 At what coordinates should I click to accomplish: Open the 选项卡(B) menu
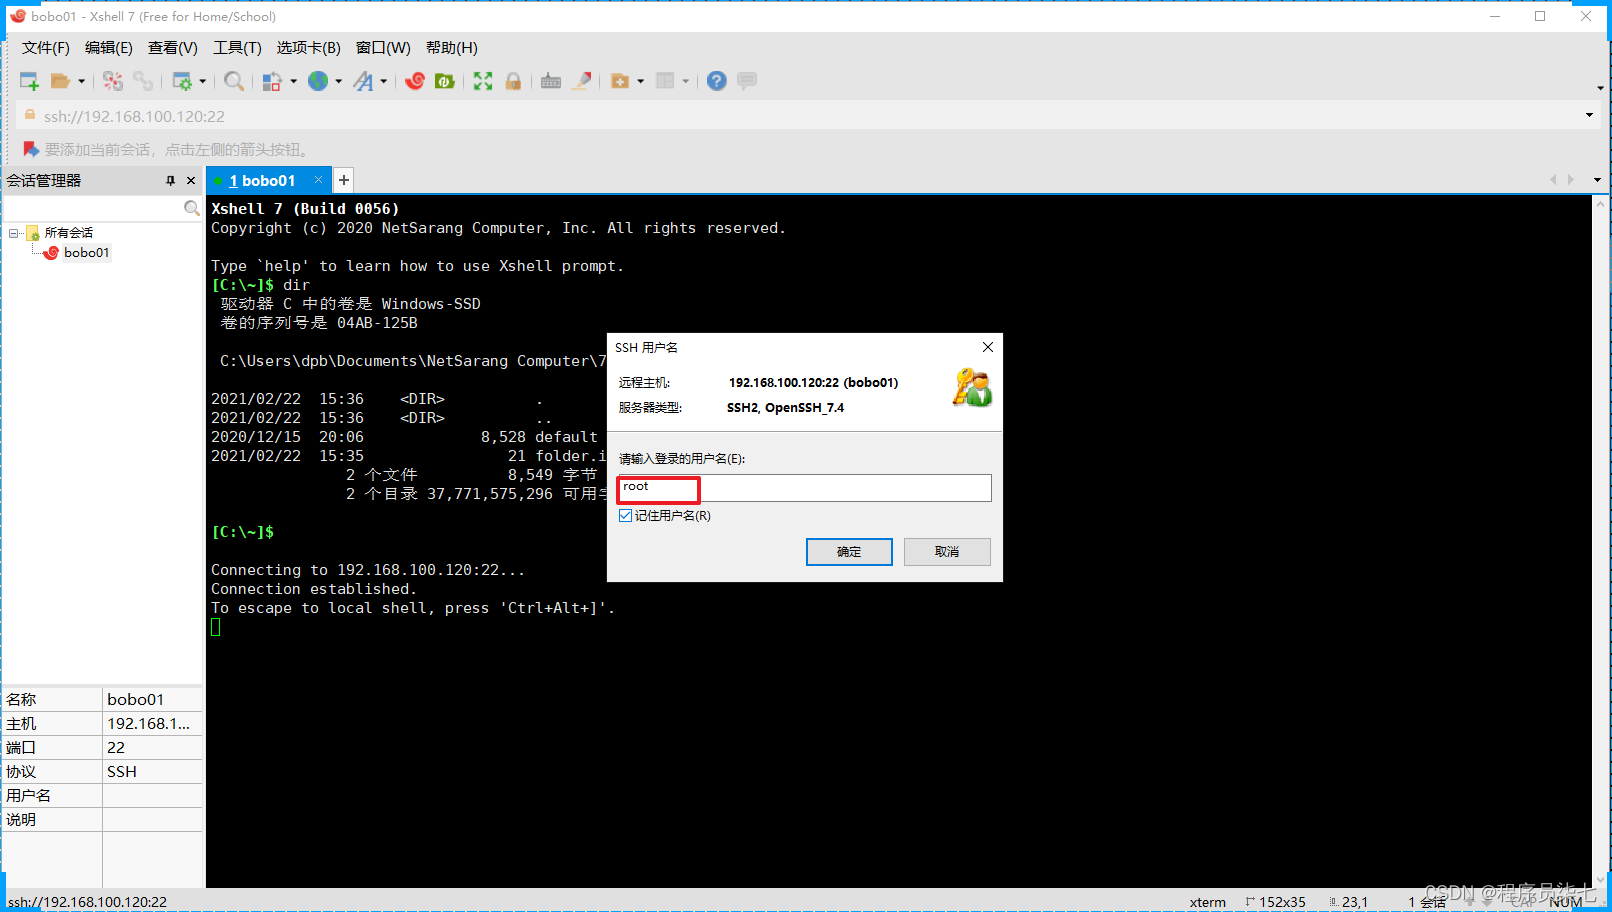tap(308, 48)
